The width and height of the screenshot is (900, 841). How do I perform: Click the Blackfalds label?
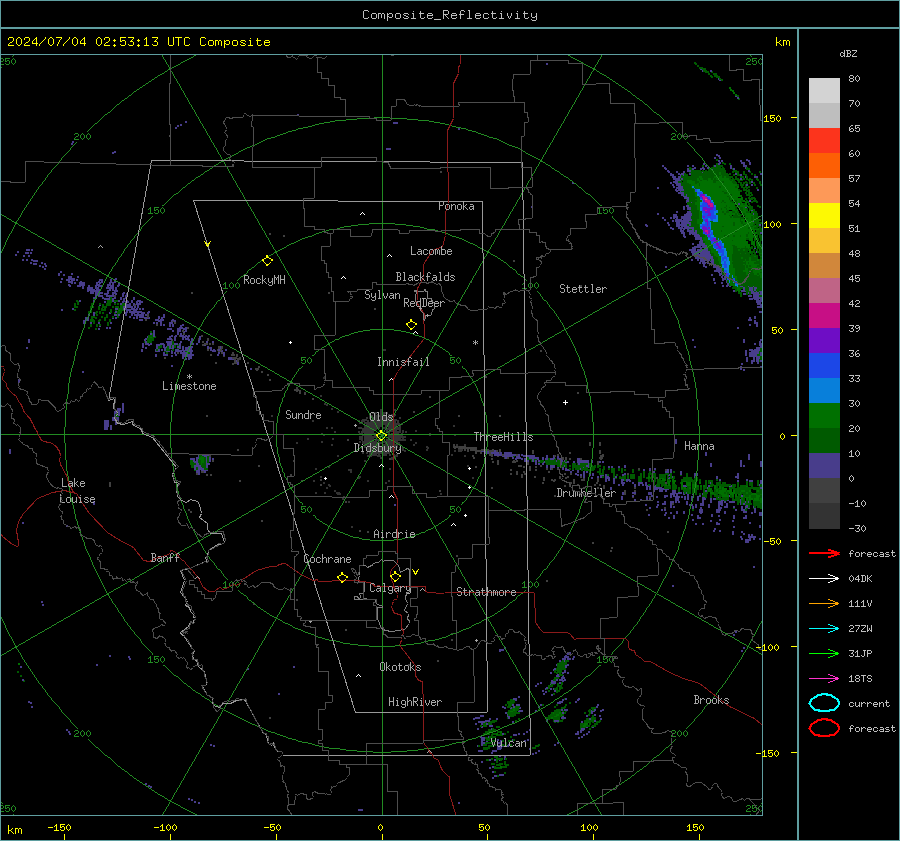point(425,277)
